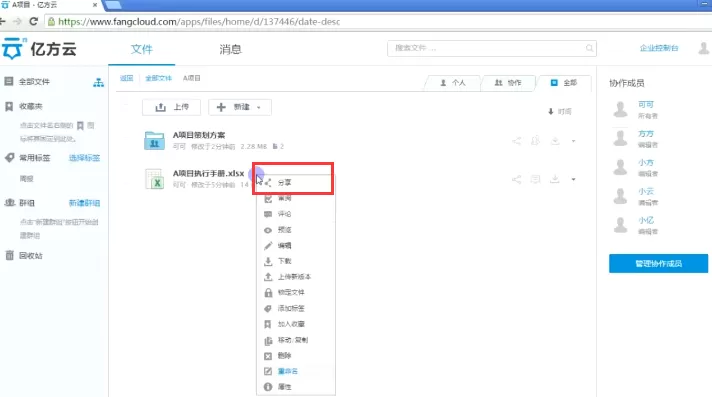
Task: Click the avatar next to 可可
Action: [x=620, y=109]
